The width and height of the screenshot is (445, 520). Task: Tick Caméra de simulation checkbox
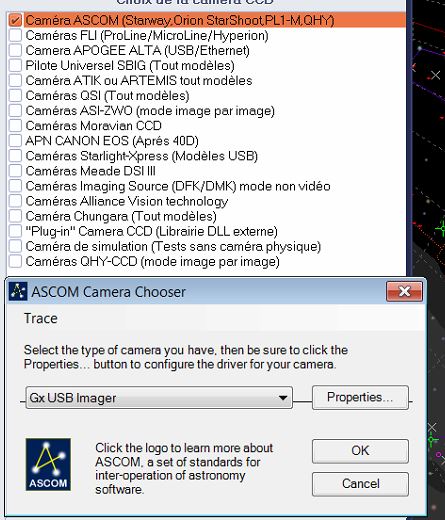(x=15, y=246)
